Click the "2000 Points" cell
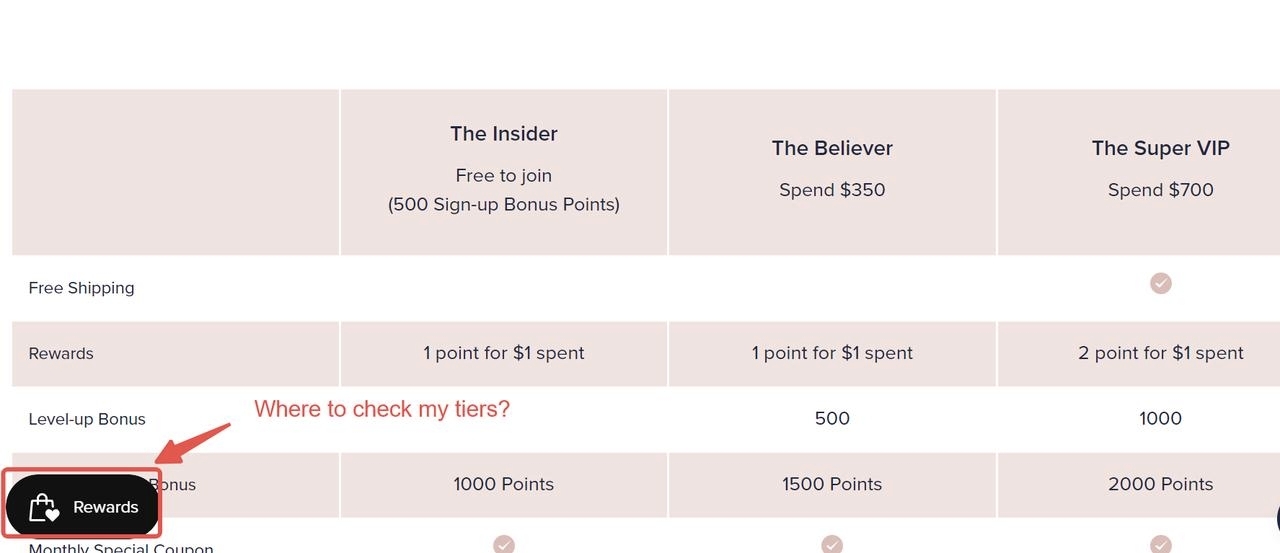Image resolution: width=1280 pixels, height=553 pixels. (x=1160, y=484)
